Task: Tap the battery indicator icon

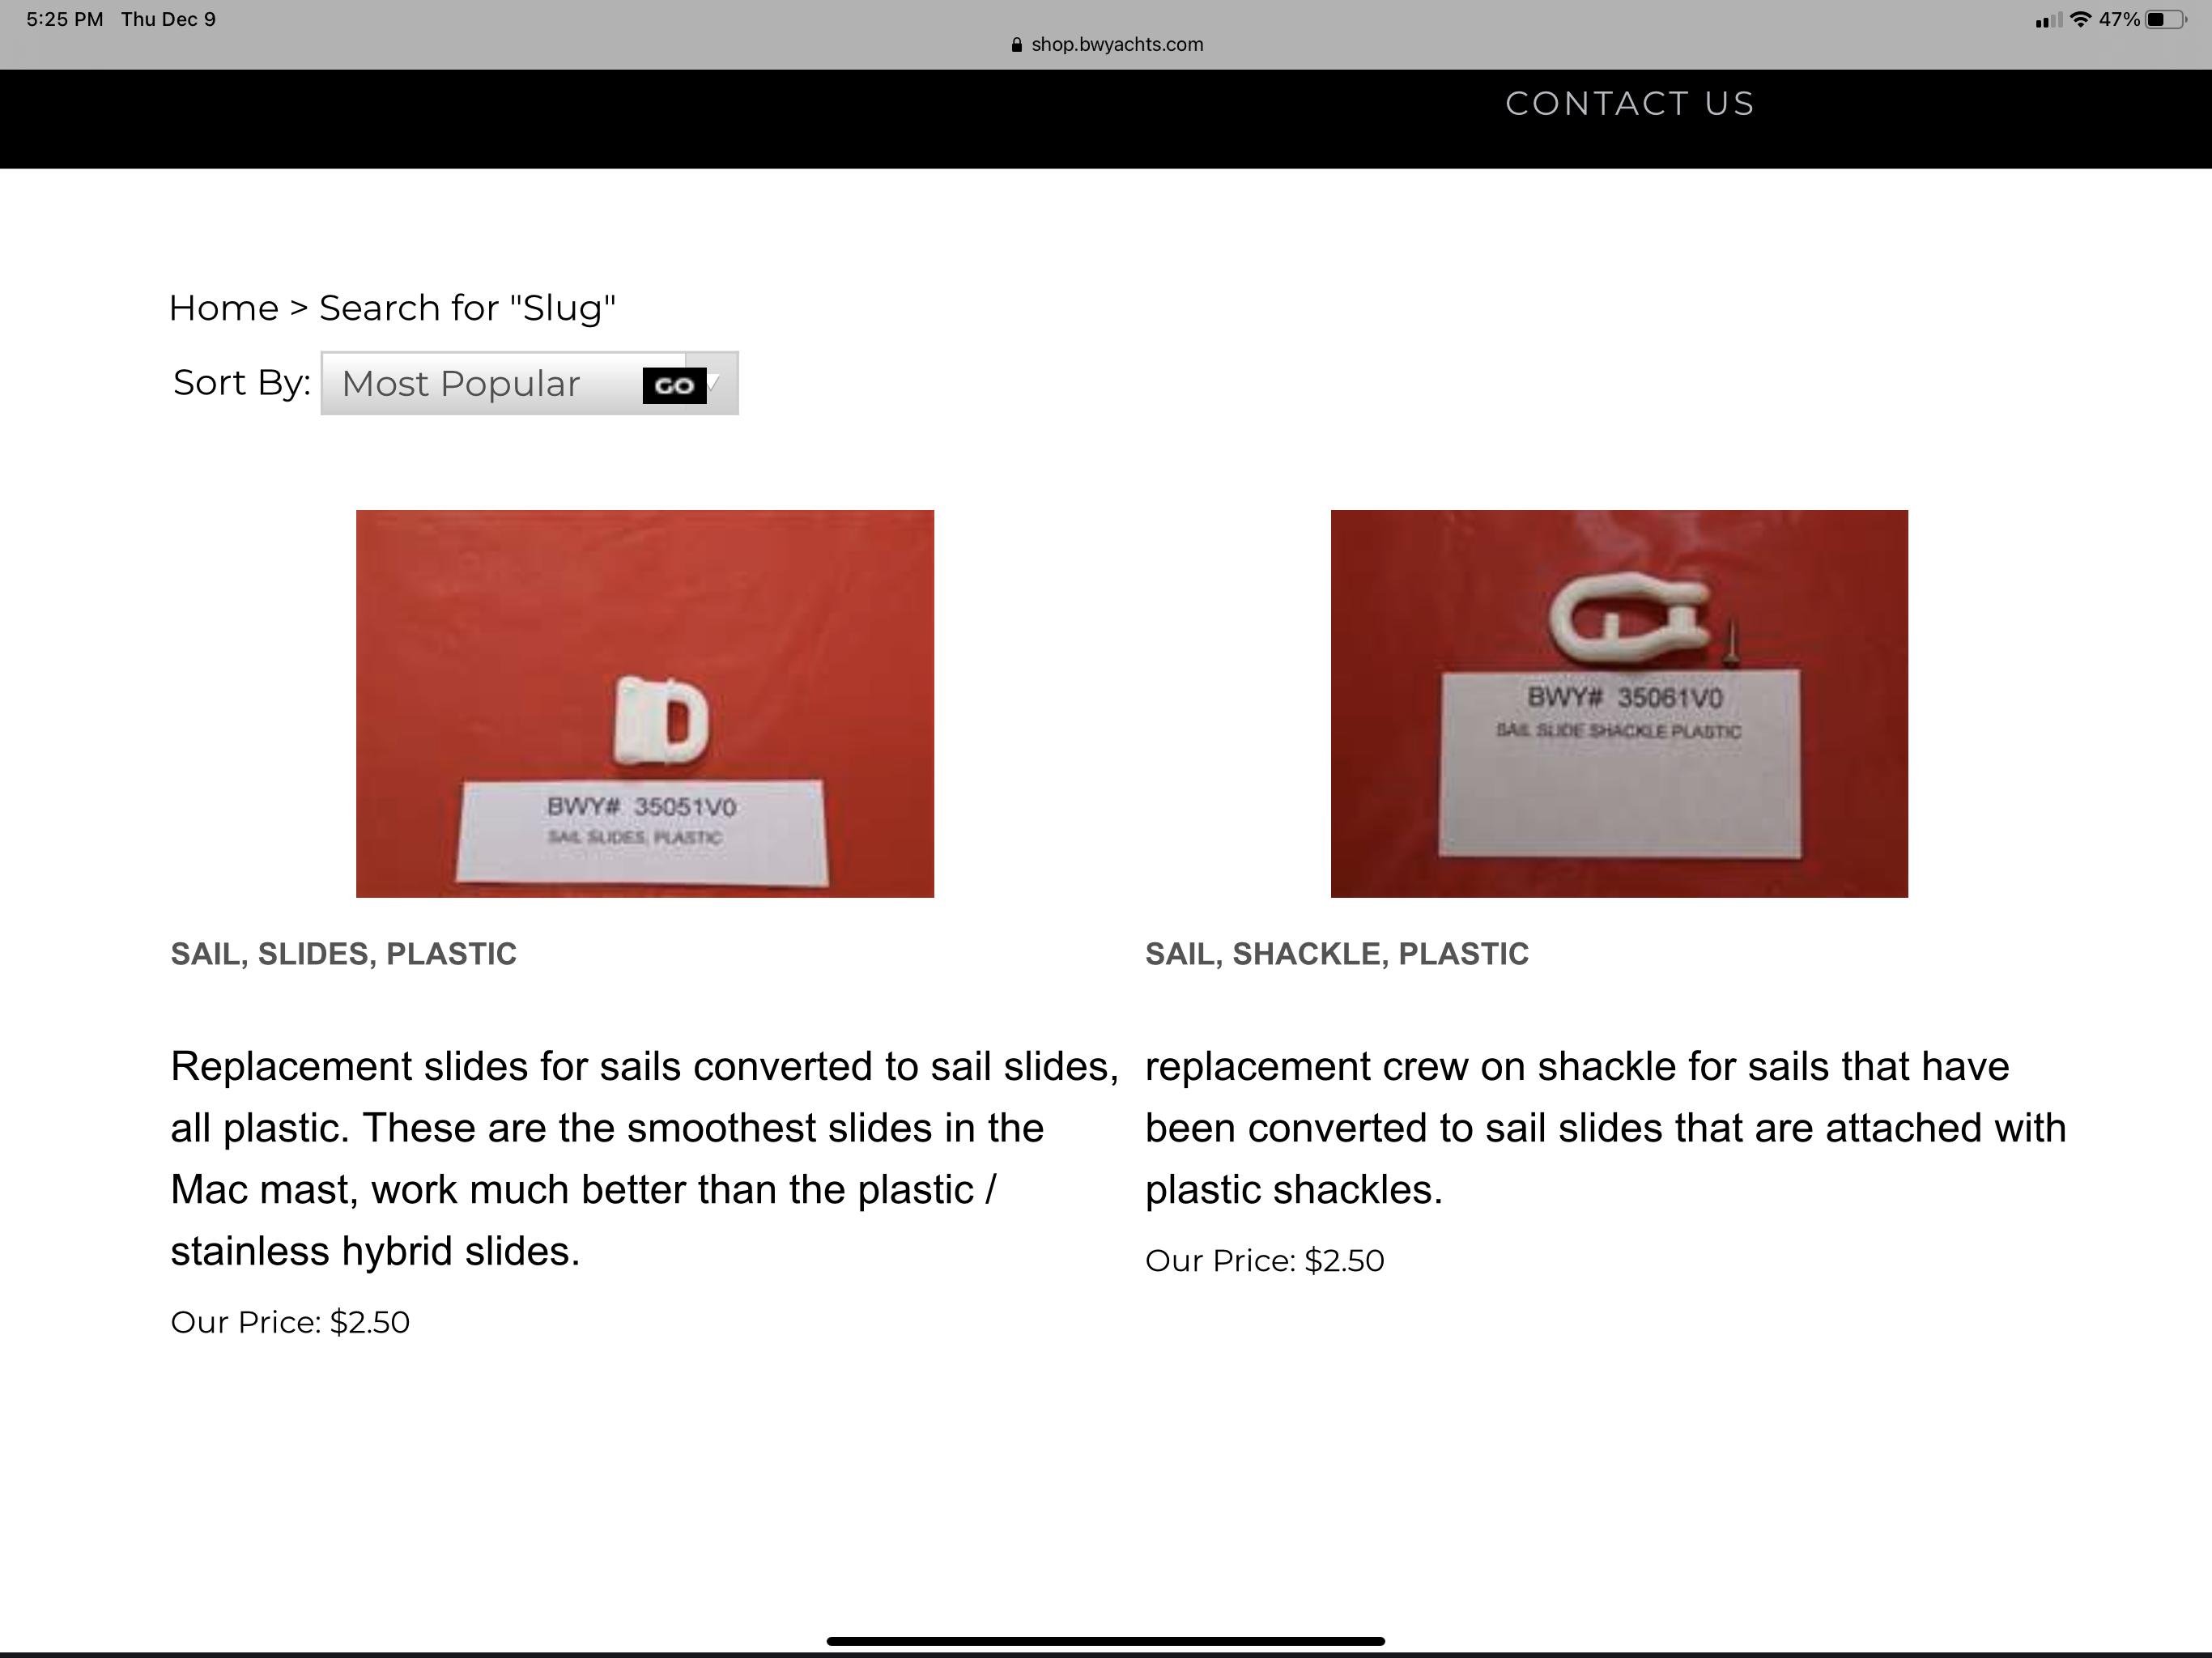Action: click(x=2165, y=20)
